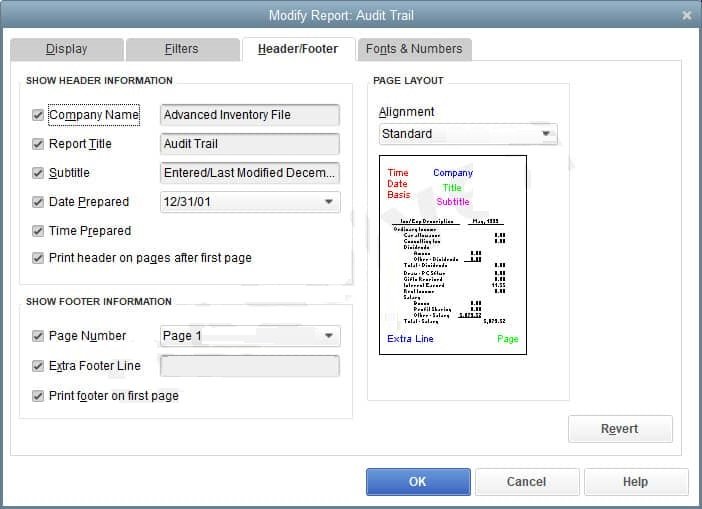Click the Subtitle text field

(x=250, y=173)
